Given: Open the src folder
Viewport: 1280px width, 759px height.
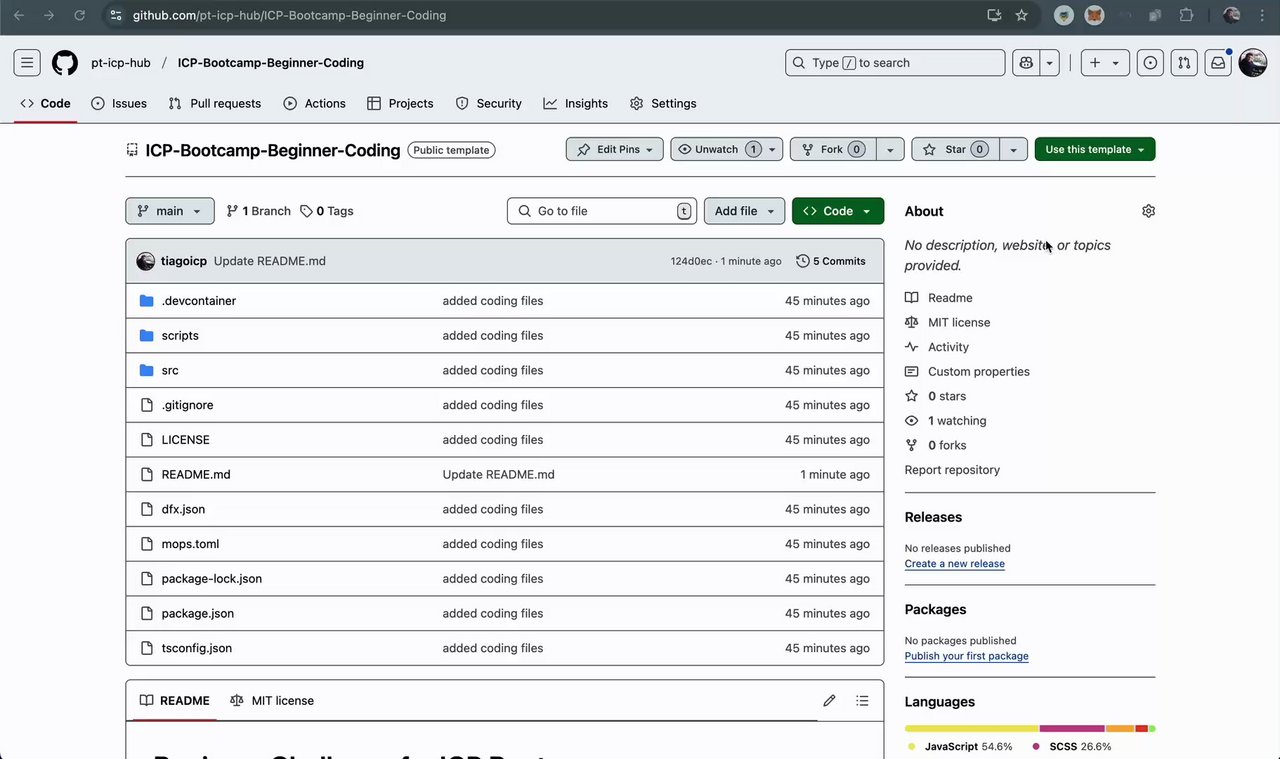Looking at the screenshot, I should pos(170,371).
